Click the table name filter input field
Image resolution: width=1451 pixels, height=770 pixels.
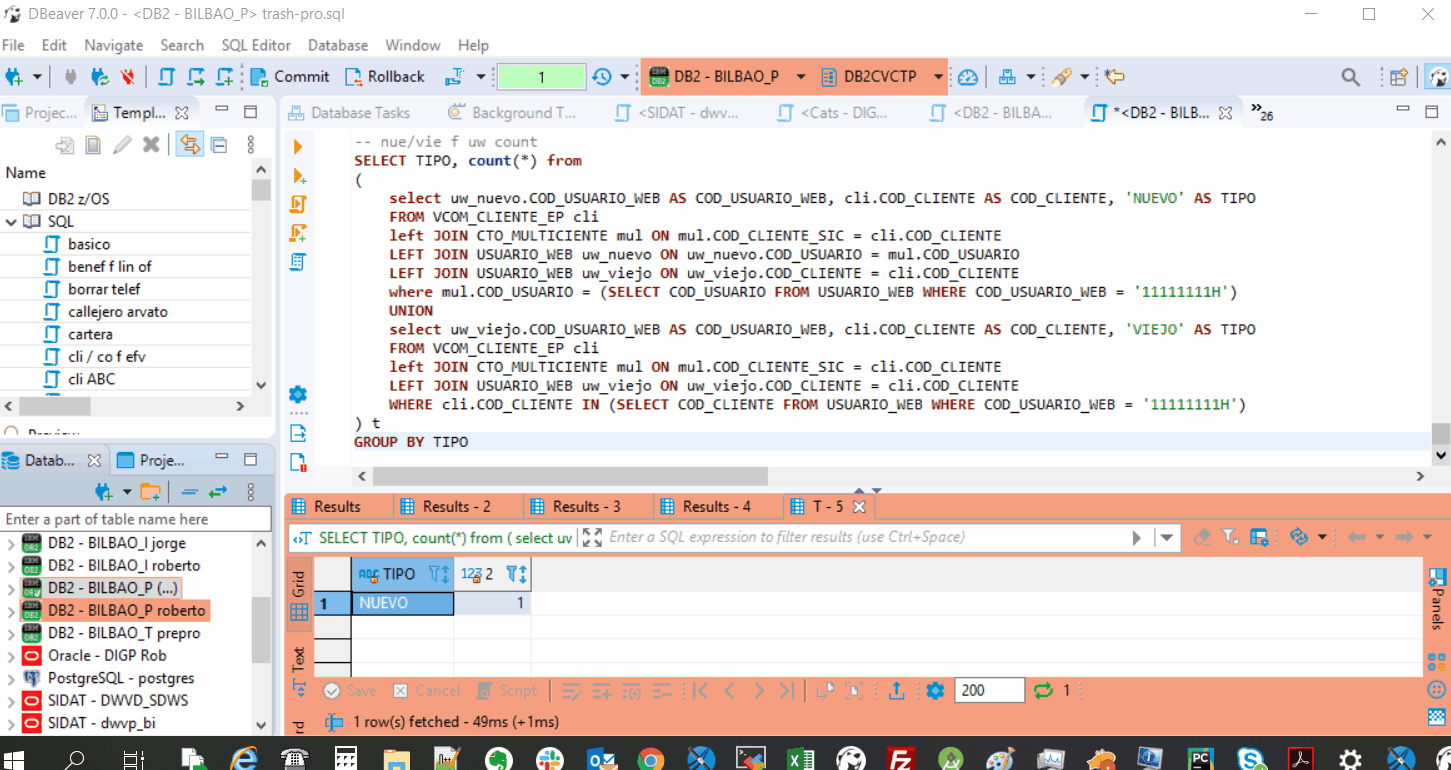tap(136, 519)
